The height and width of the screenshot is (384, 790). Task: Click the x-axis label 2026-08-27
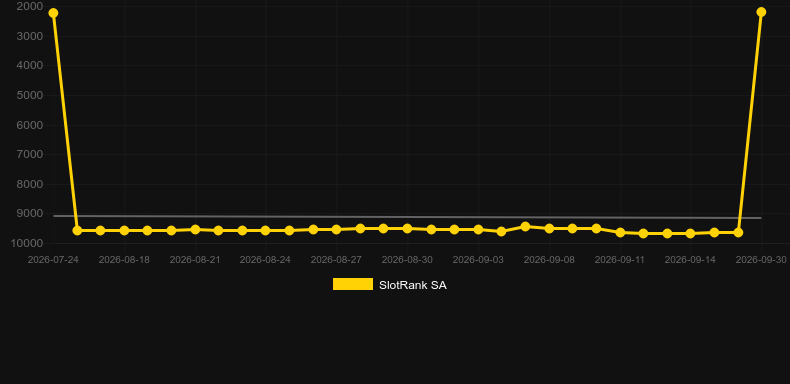click(336, 260)
